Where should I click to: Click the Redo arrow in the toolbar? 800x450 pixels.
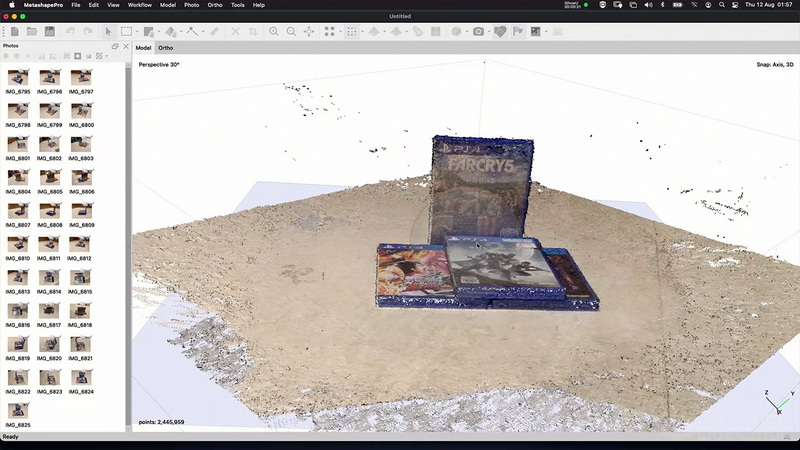[88, 32]
